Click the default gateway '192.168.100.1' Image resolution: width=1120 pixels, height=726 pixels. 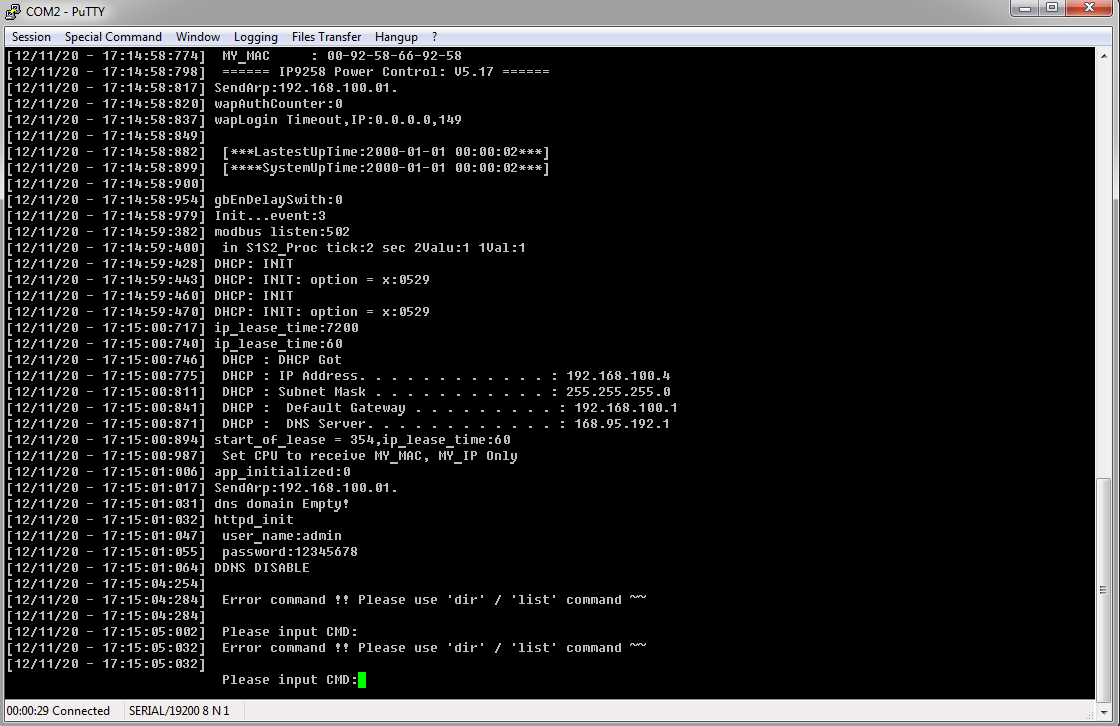pos(626,408)
